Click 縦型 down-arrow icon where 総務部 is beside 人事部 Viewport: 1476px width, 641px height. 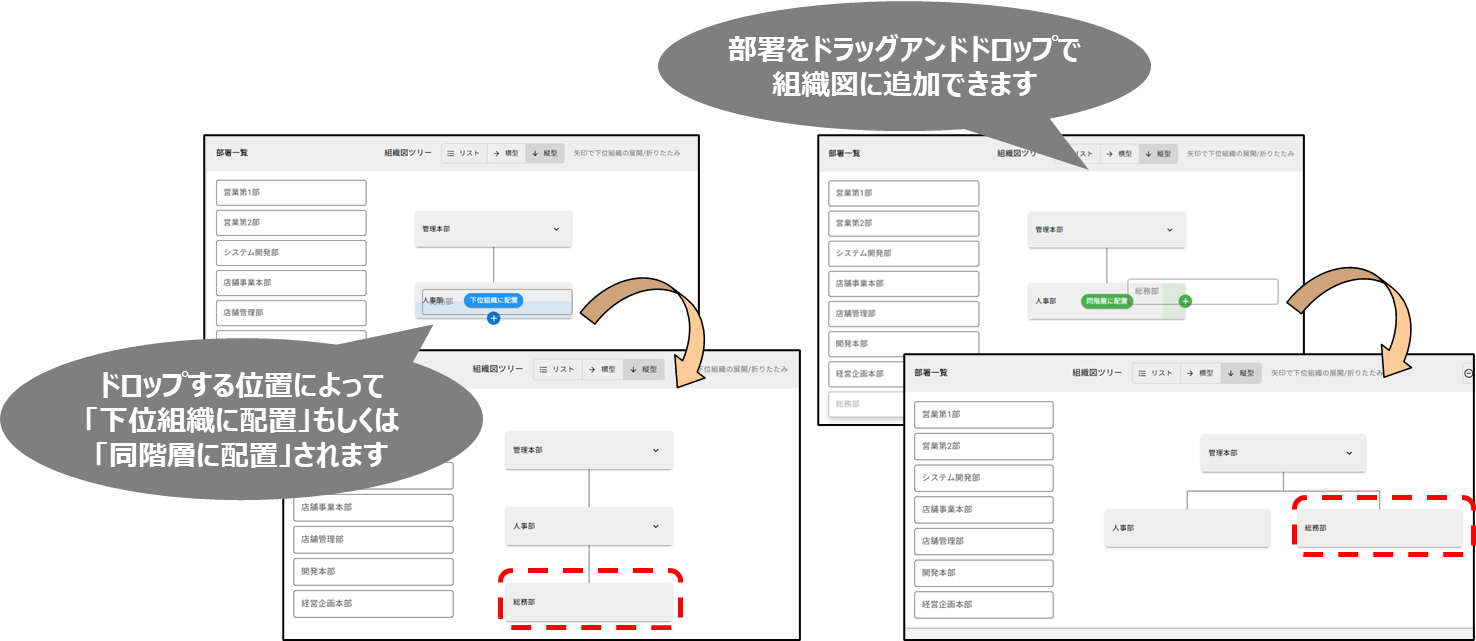coord(1231,373)
